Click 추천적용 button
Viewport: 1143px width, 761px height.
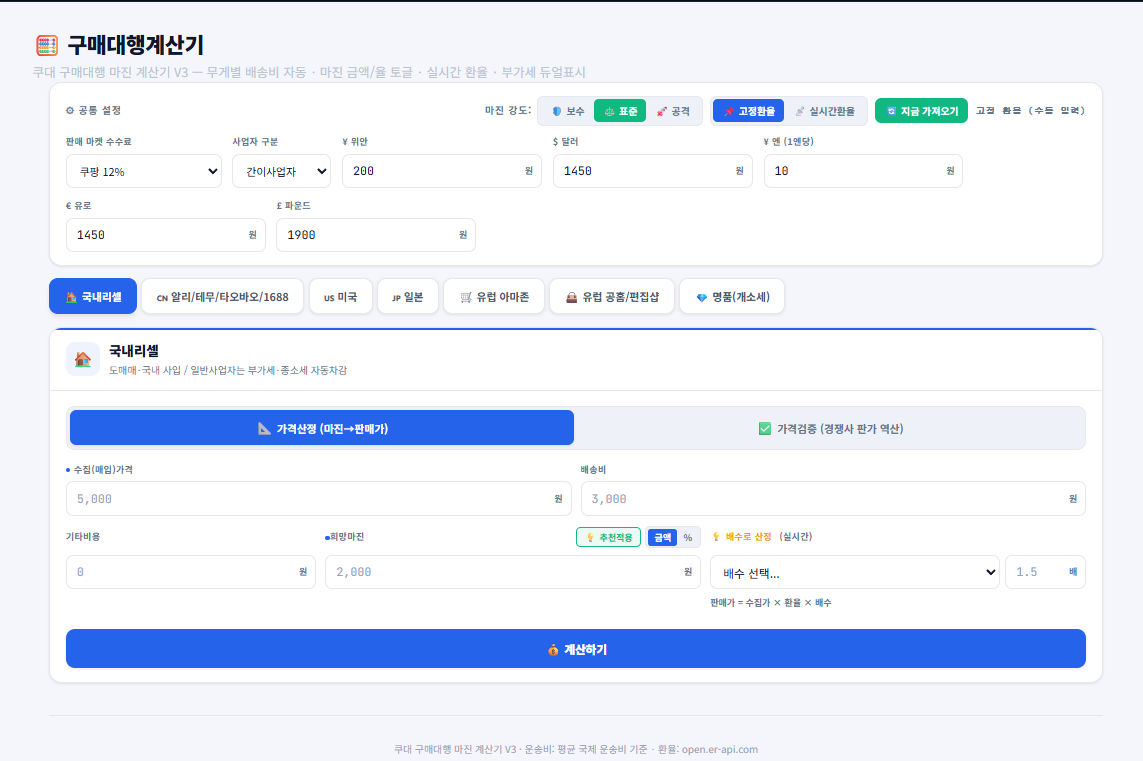click(609, 537)
